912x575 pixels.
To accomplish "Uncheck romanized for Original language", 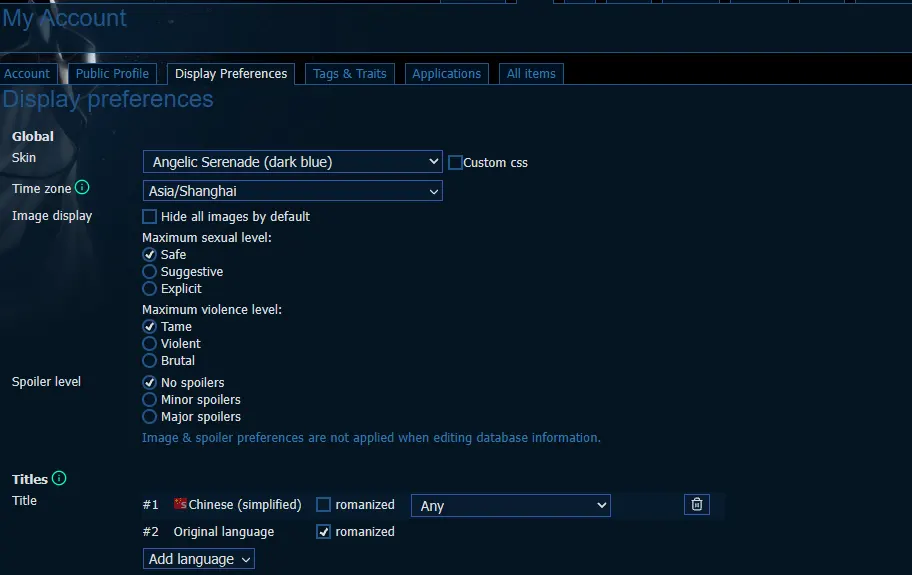I will (x=323, y=531).
